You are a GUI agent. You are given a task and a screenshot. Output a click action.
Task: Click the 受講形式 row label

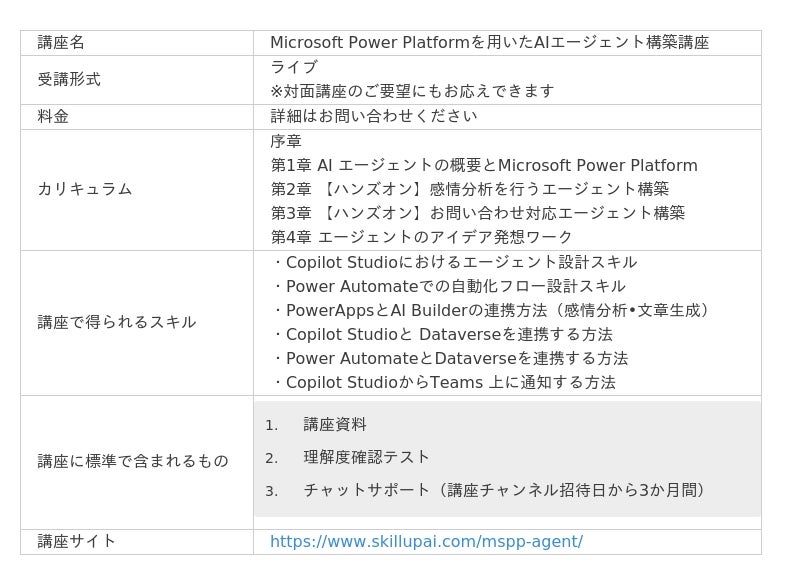pos(69,79)
